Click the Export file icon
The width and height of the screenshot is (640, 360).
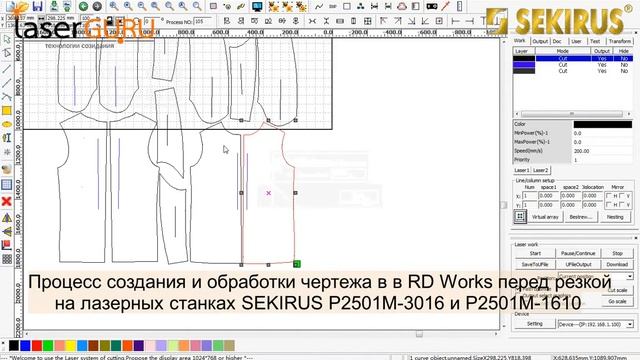click(x=67, y=6)
